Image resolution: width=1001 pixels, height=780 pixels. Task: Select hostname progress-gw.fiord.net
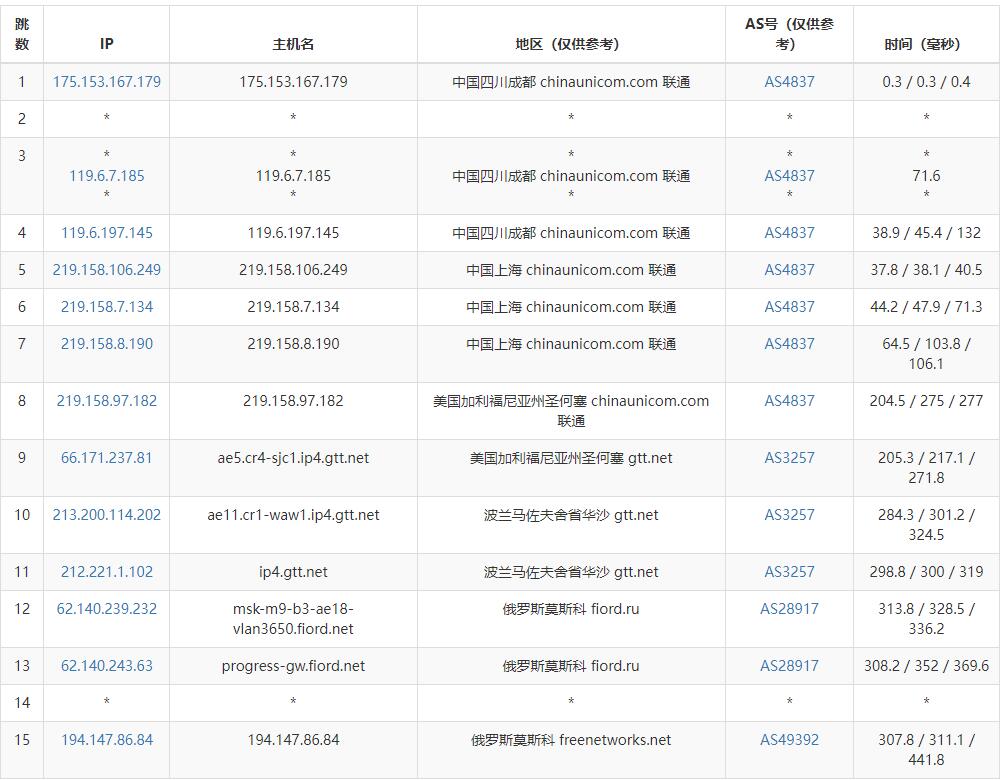[293, 665]
